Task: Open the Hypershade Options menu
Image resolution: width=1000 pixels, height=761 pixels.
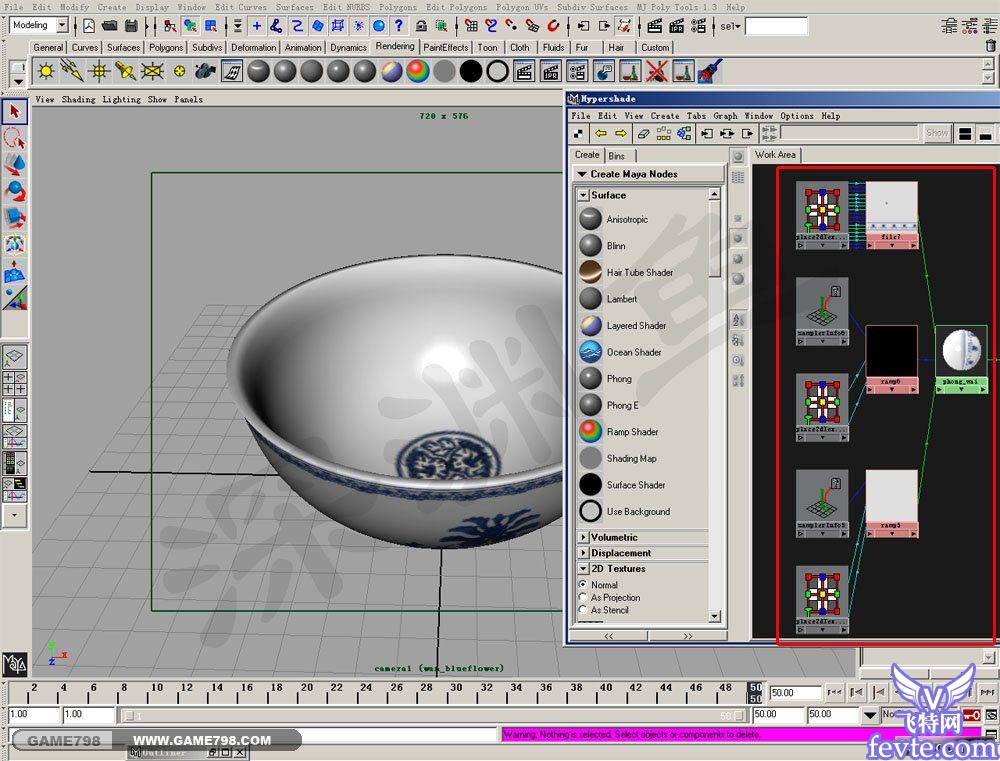Action: coord(797,116)
